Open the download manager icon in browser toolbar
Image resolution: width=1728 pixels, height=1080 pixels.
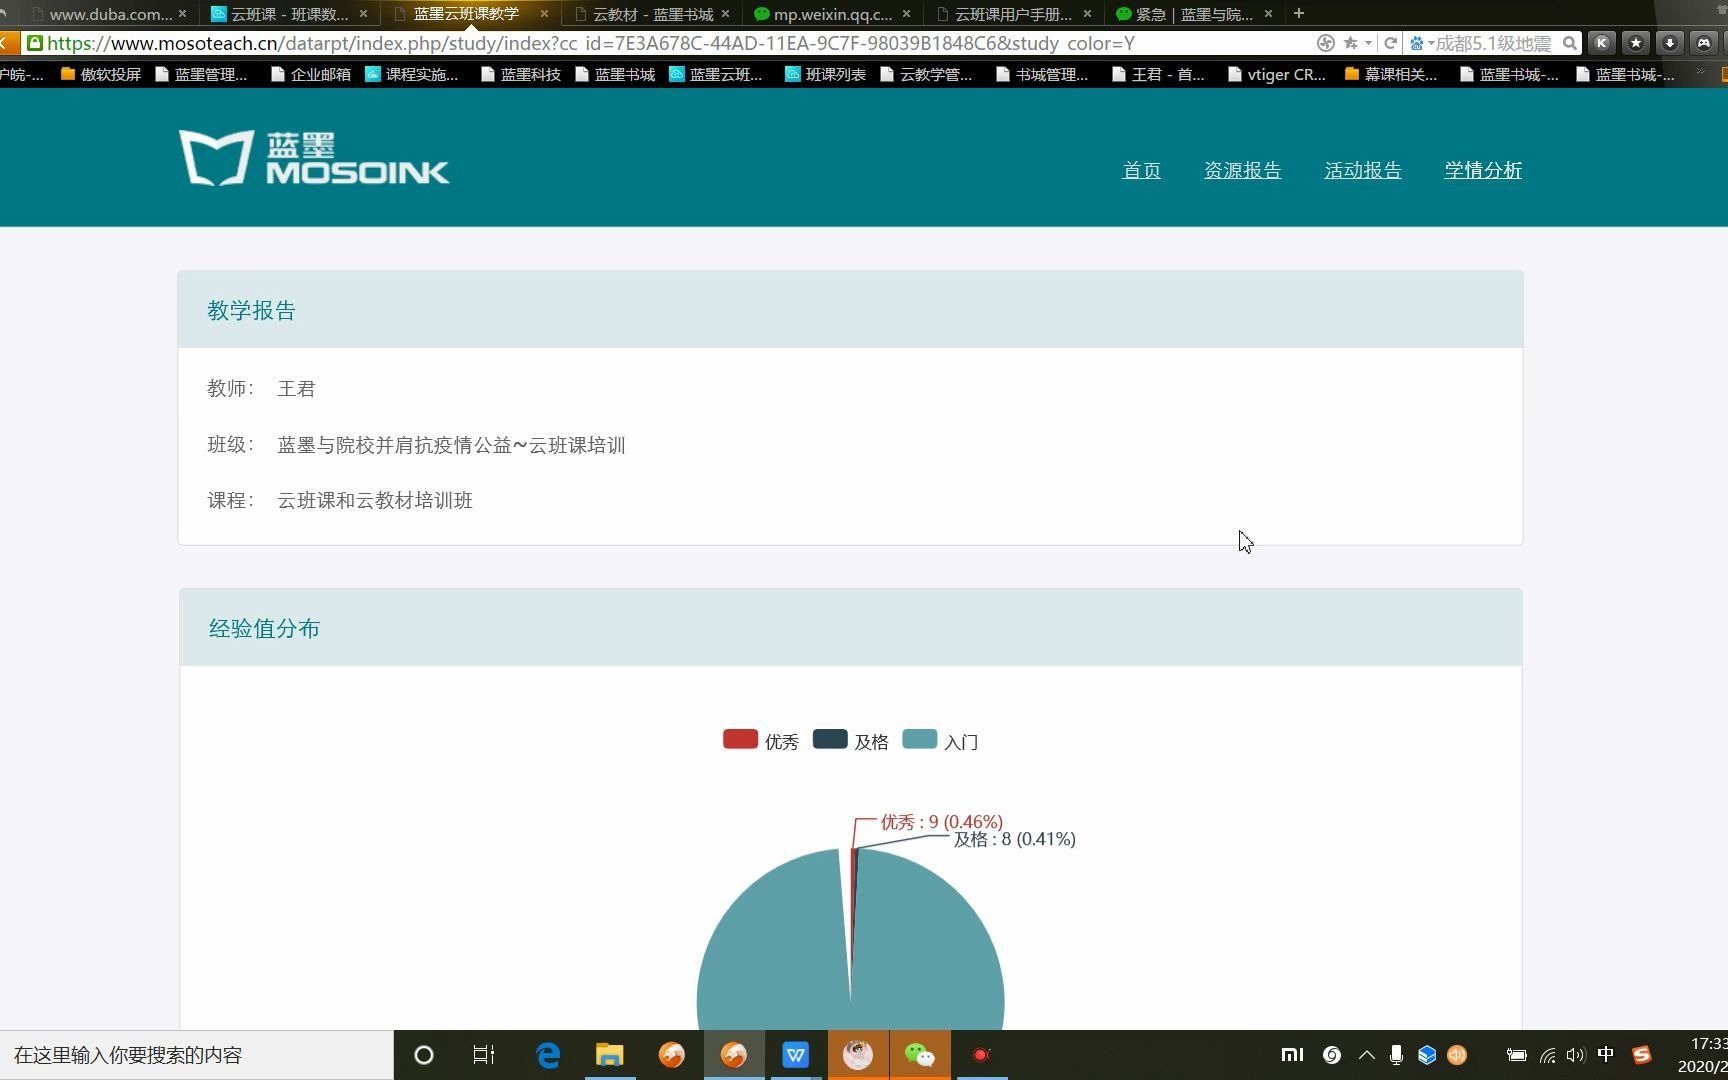tap(1669, 43)
